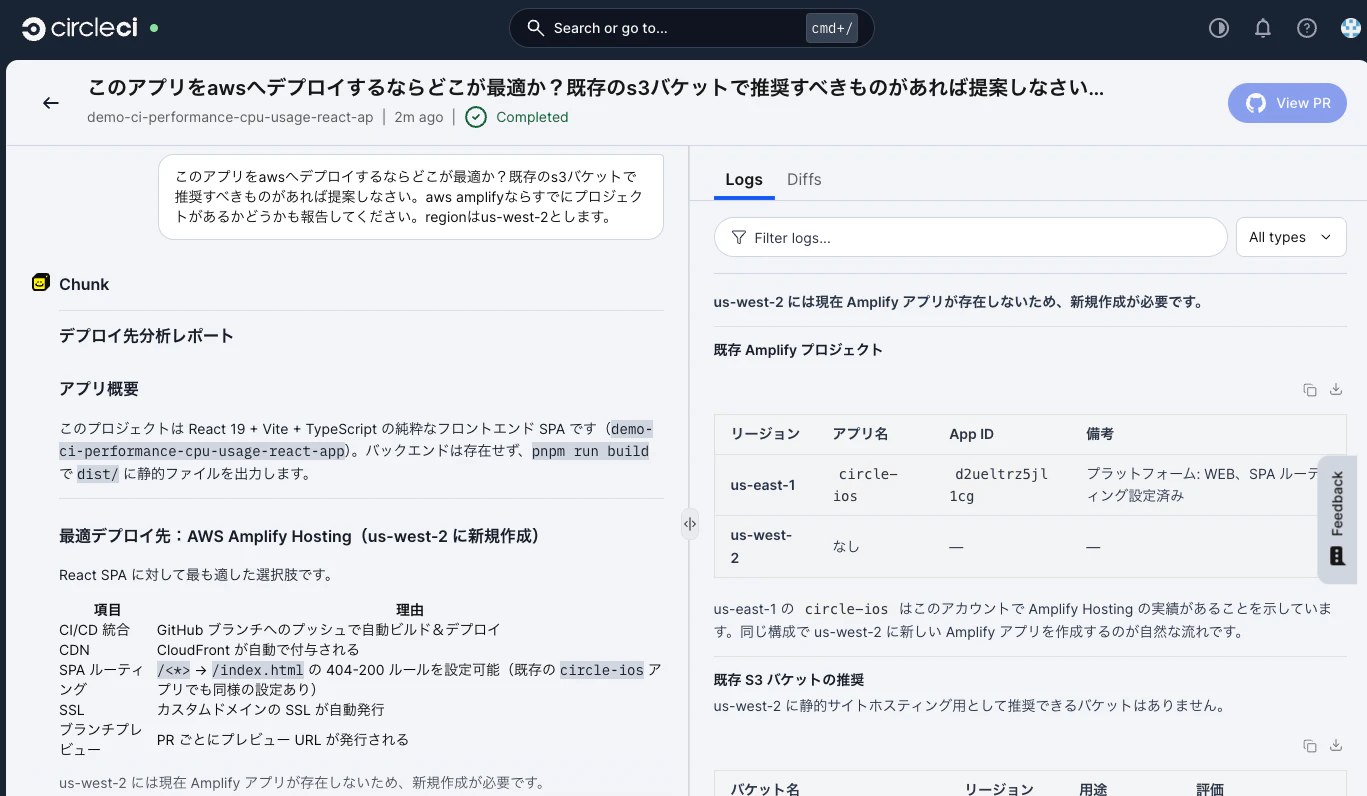Click the CircleCI logo

click(x=80, y=28)
